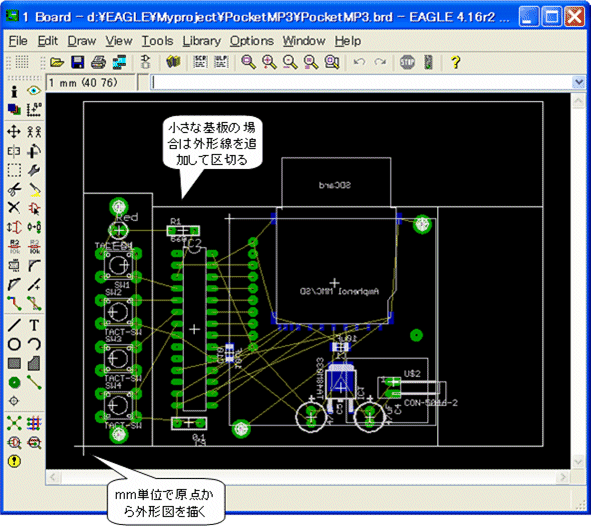Image resolution: width=591 pixels, height=526 pixels.
Task: Click the zoom in magnifier
Action: [269, 62]
